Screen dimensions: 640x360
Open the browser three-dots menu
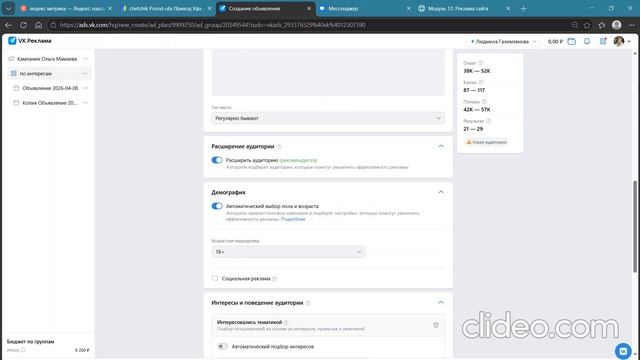tap(631, 25)
